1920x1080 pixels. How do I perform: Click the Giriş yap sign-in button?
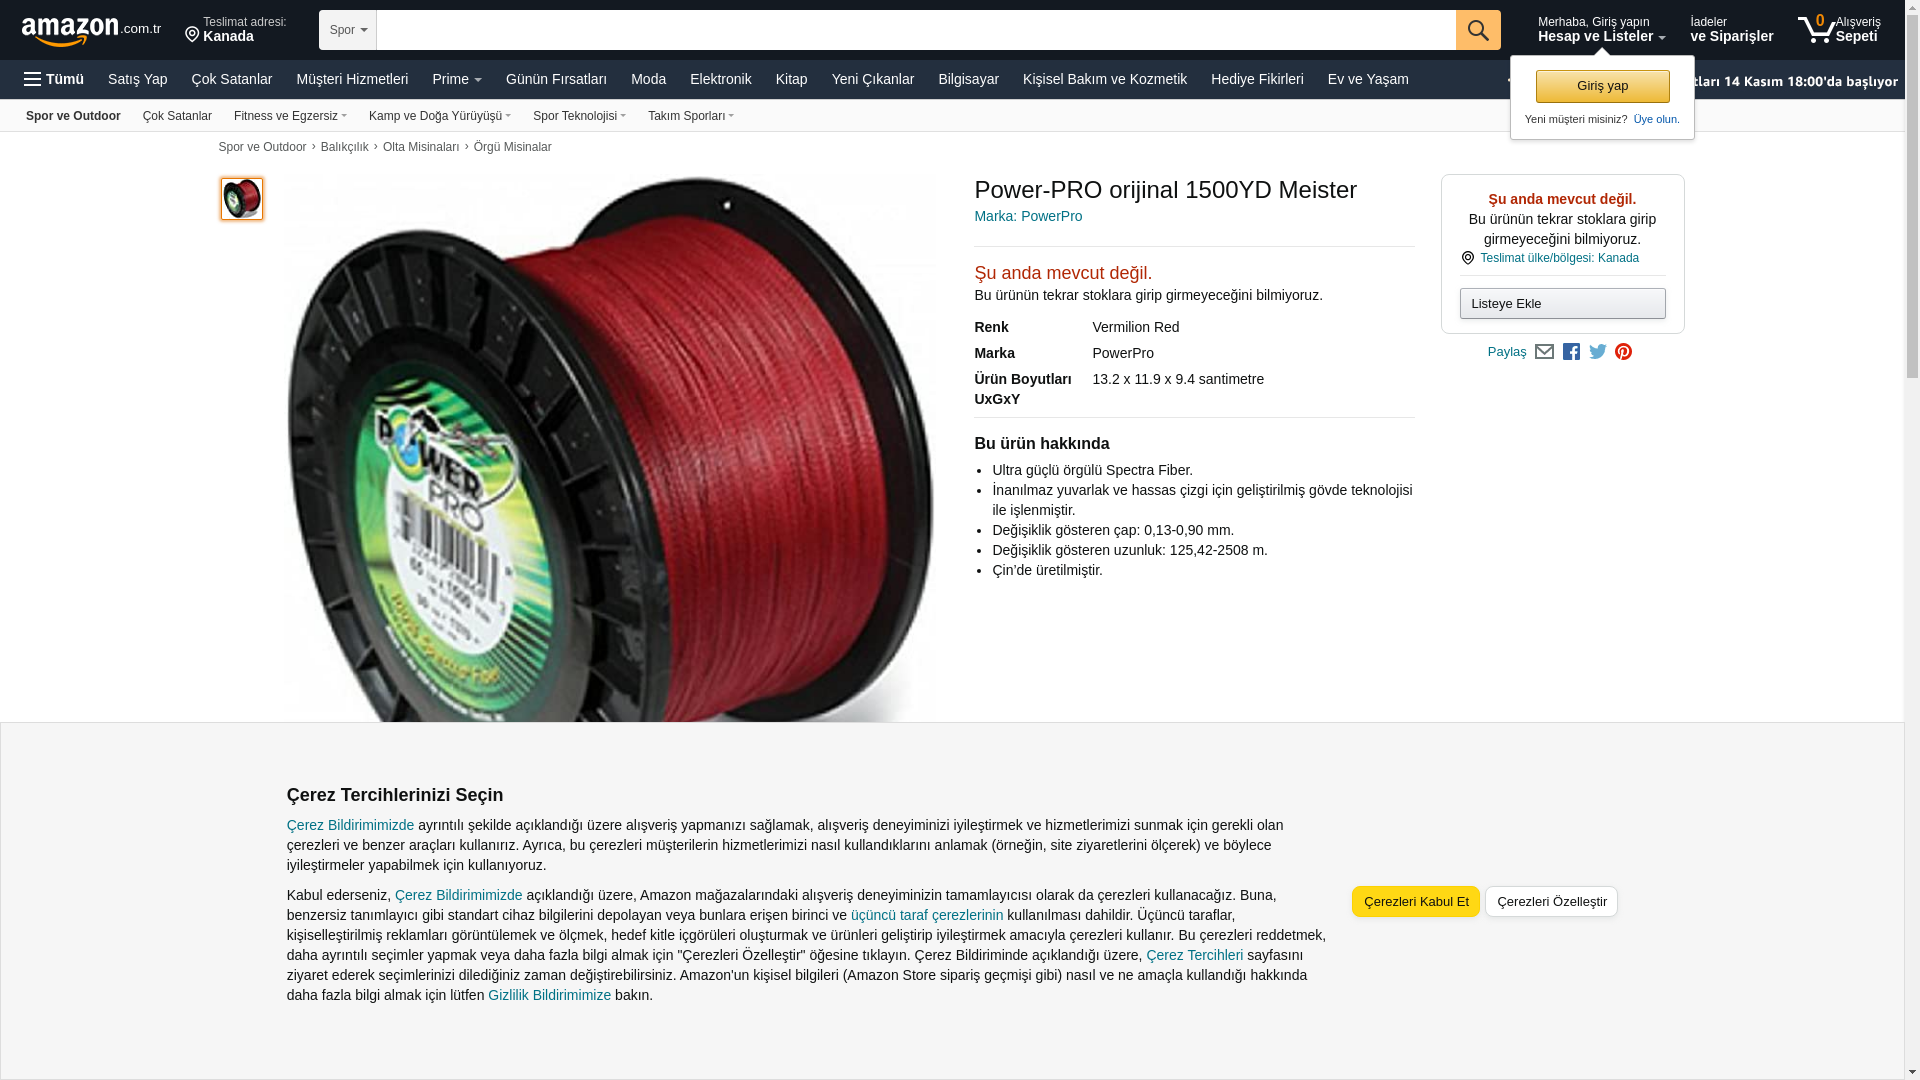pos(1602,86)
